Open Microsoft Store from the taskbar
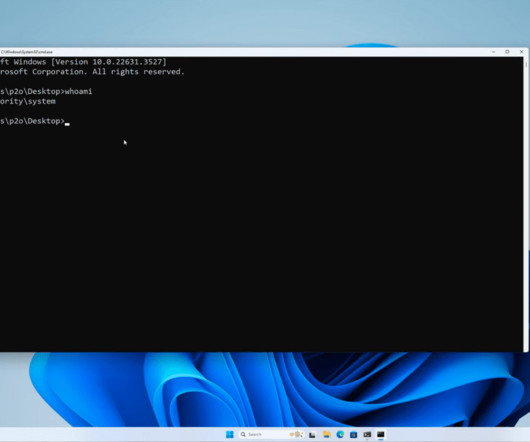This screenshot has width=530, height=442. click(354, 435)
